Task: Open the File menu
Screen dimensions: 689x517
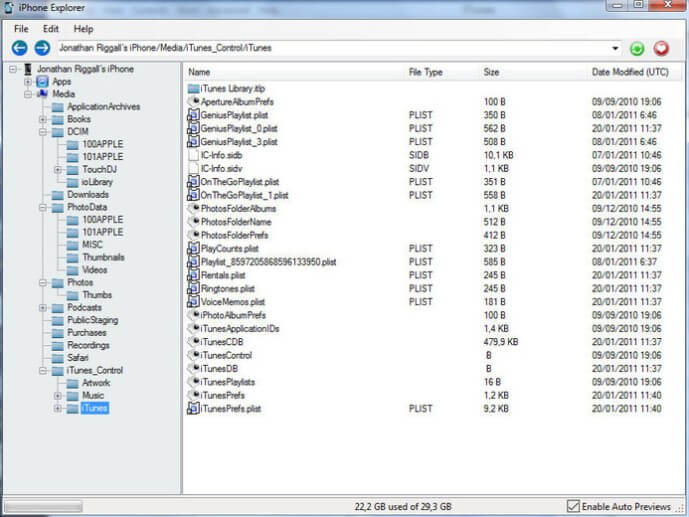Action: (21, 29)
